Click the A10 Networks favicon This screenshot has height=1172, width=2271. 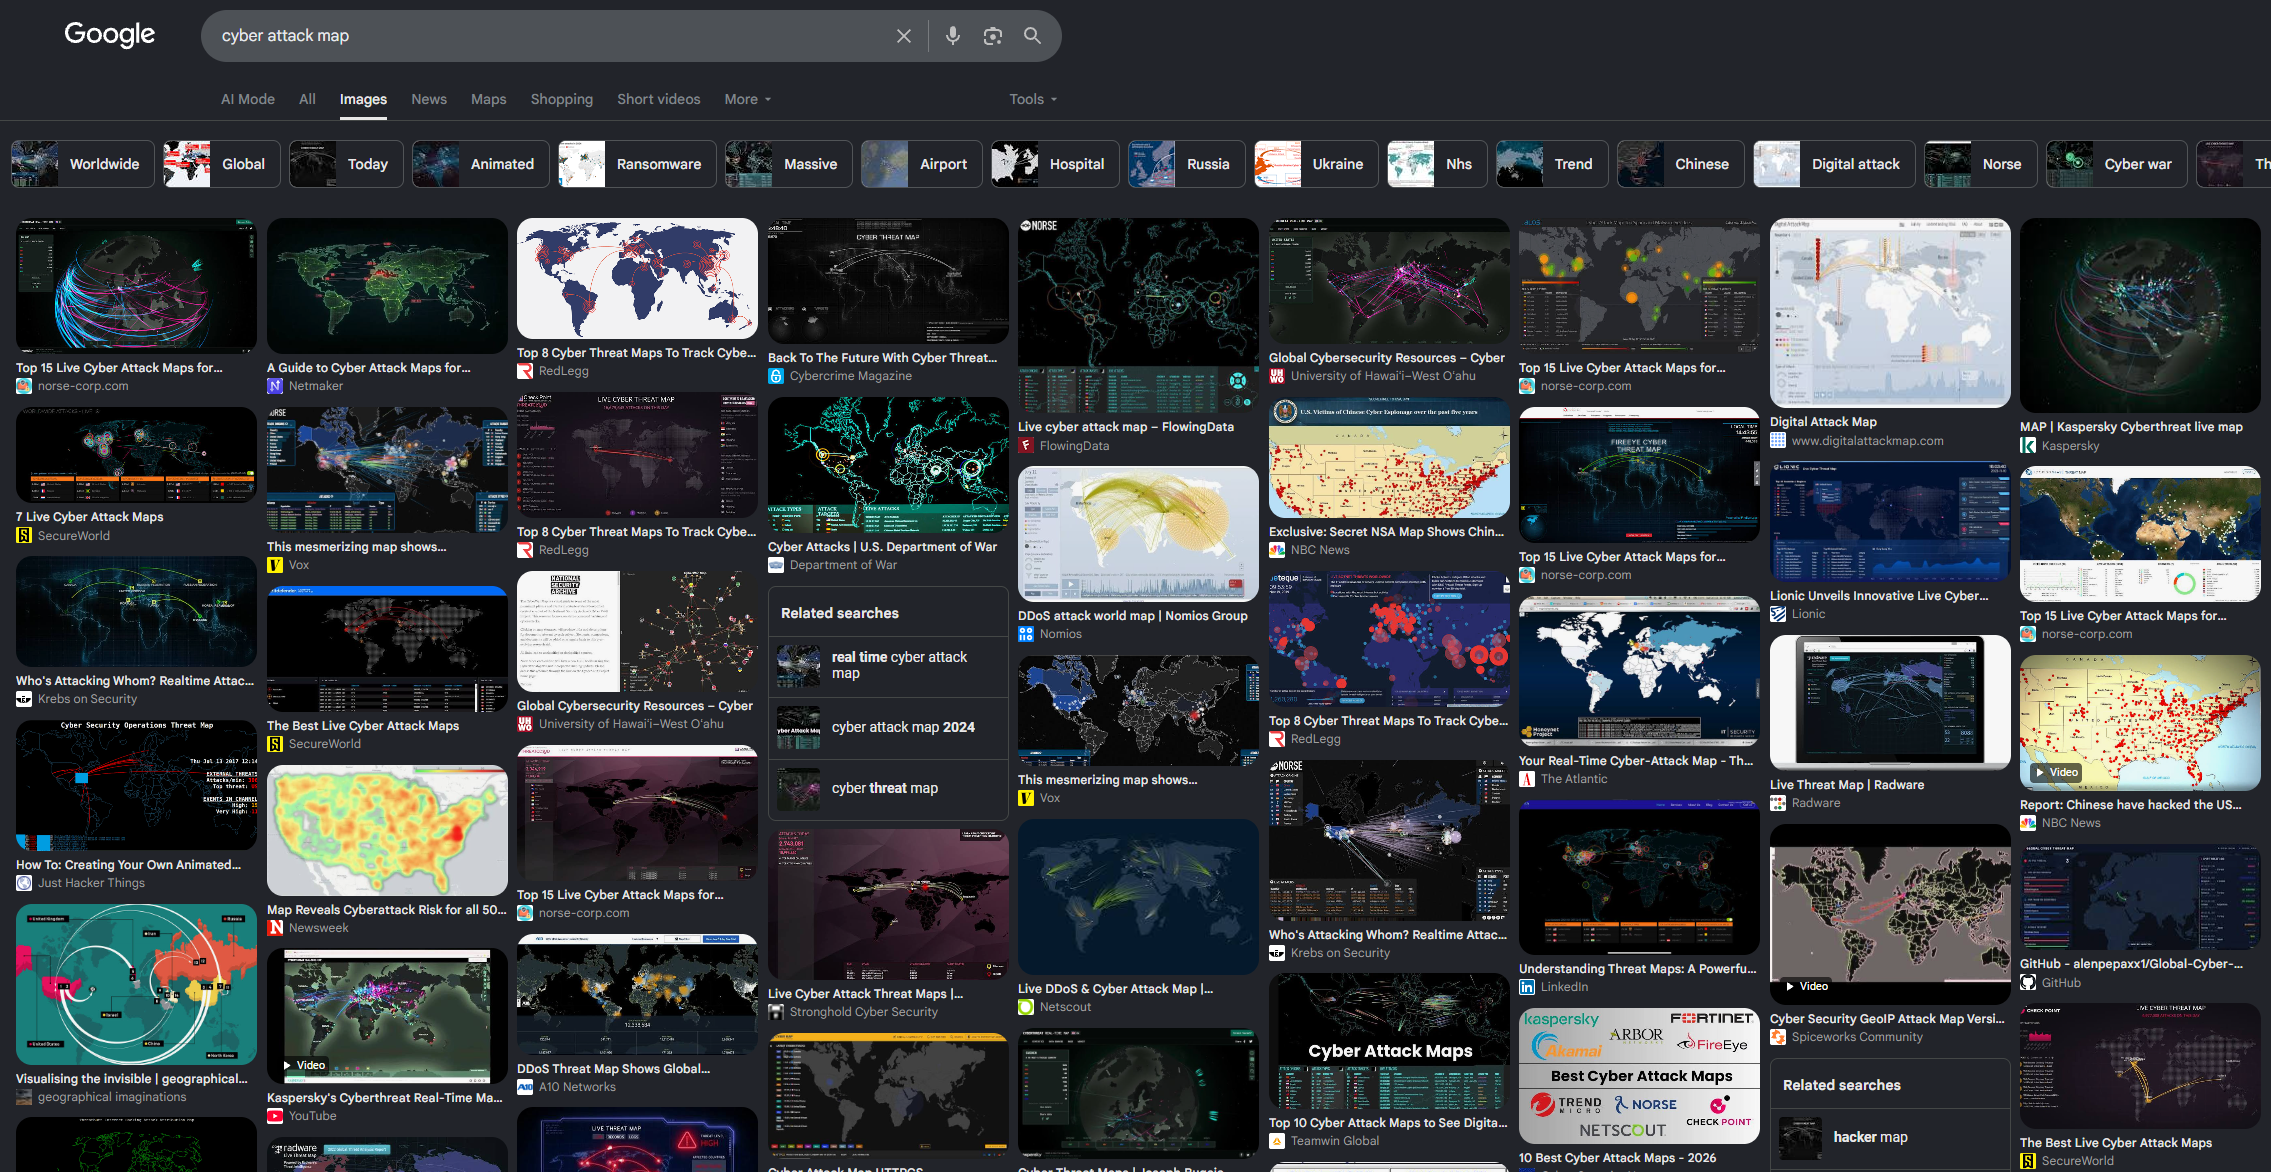pyautogui.click(x=525, y=1087)
